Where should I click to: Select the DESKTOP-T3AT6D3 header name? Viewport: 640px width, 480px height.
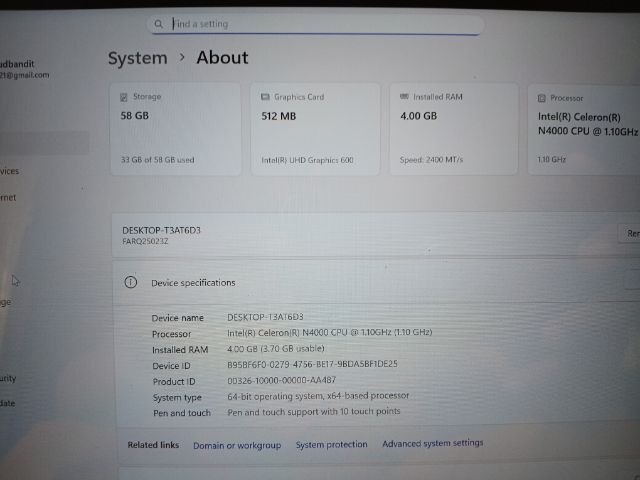click(162, 230)
